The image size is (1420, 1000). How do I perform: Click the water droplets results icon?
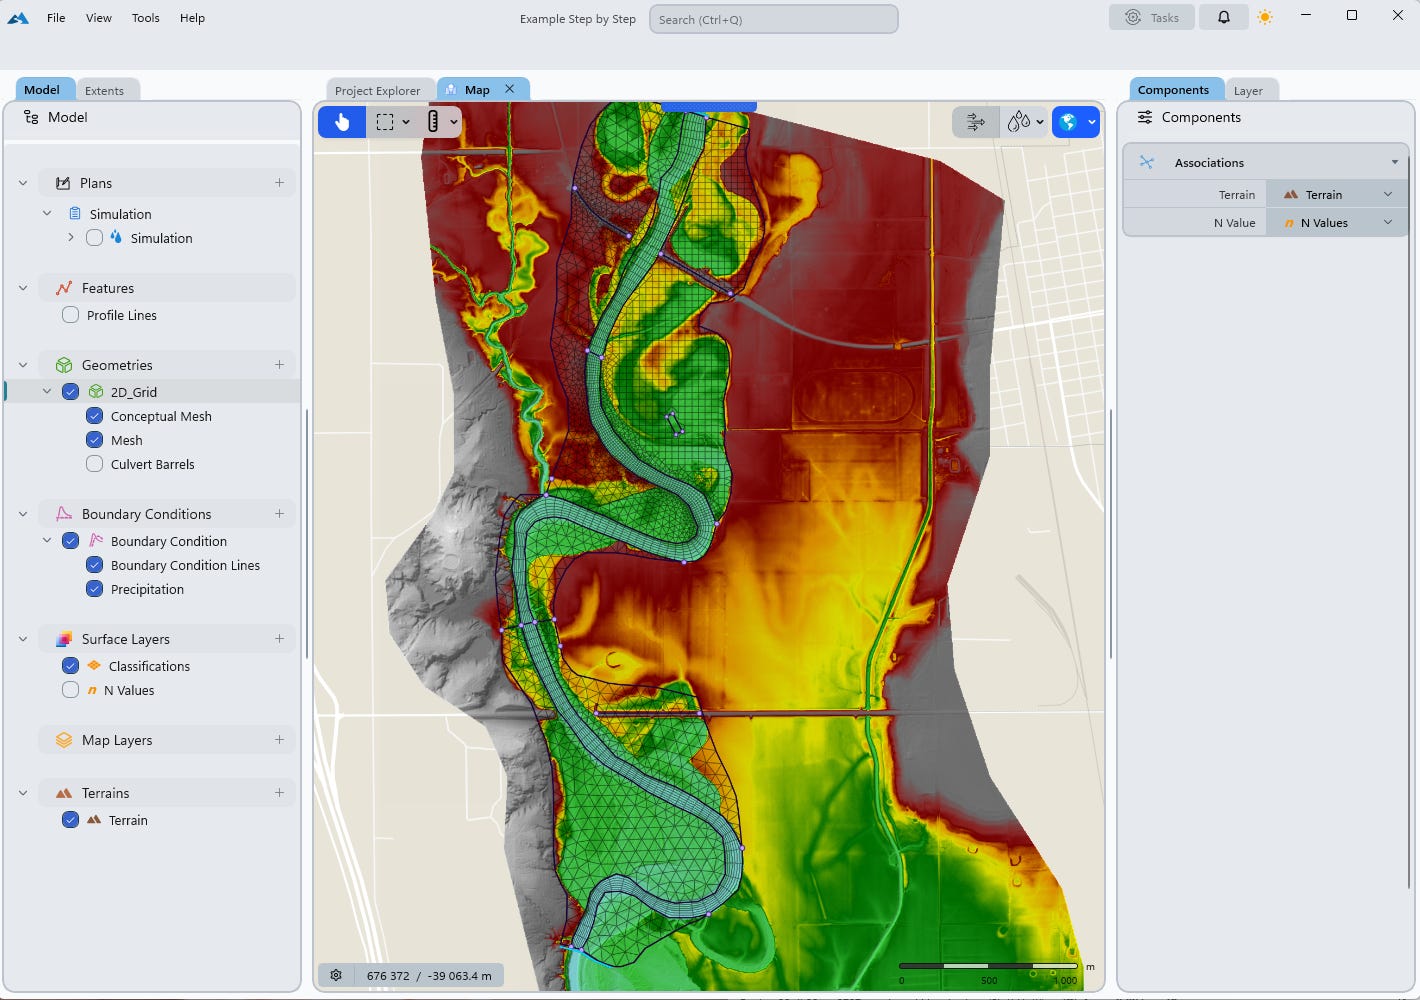(x=1019, y=122)
